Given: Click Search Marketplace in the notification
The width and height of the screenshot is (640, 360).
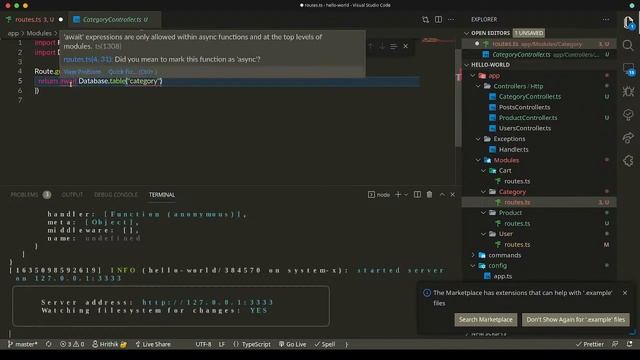Looking at the screenshot, I should coord(486,320).
